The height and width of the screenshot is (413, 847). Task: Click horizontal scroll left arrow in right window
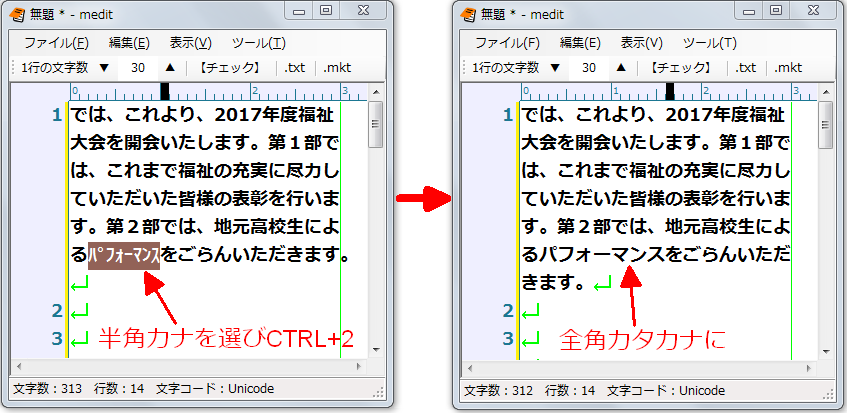coord(470,368)
